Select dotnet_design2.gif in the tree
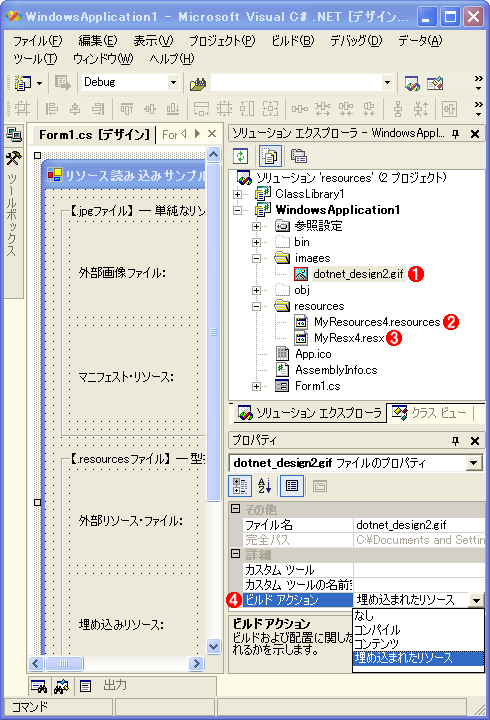Viewport: 490px width, 720px height. [x=358, y=274]
